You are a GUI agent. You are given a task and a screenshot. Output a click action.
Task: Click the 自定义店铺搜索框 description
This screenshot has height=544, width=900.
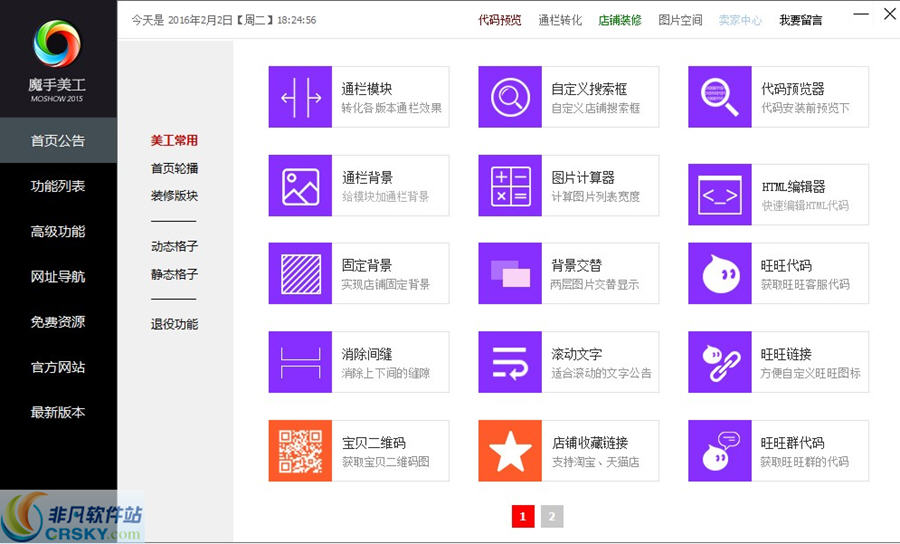(x=596, y=108)
